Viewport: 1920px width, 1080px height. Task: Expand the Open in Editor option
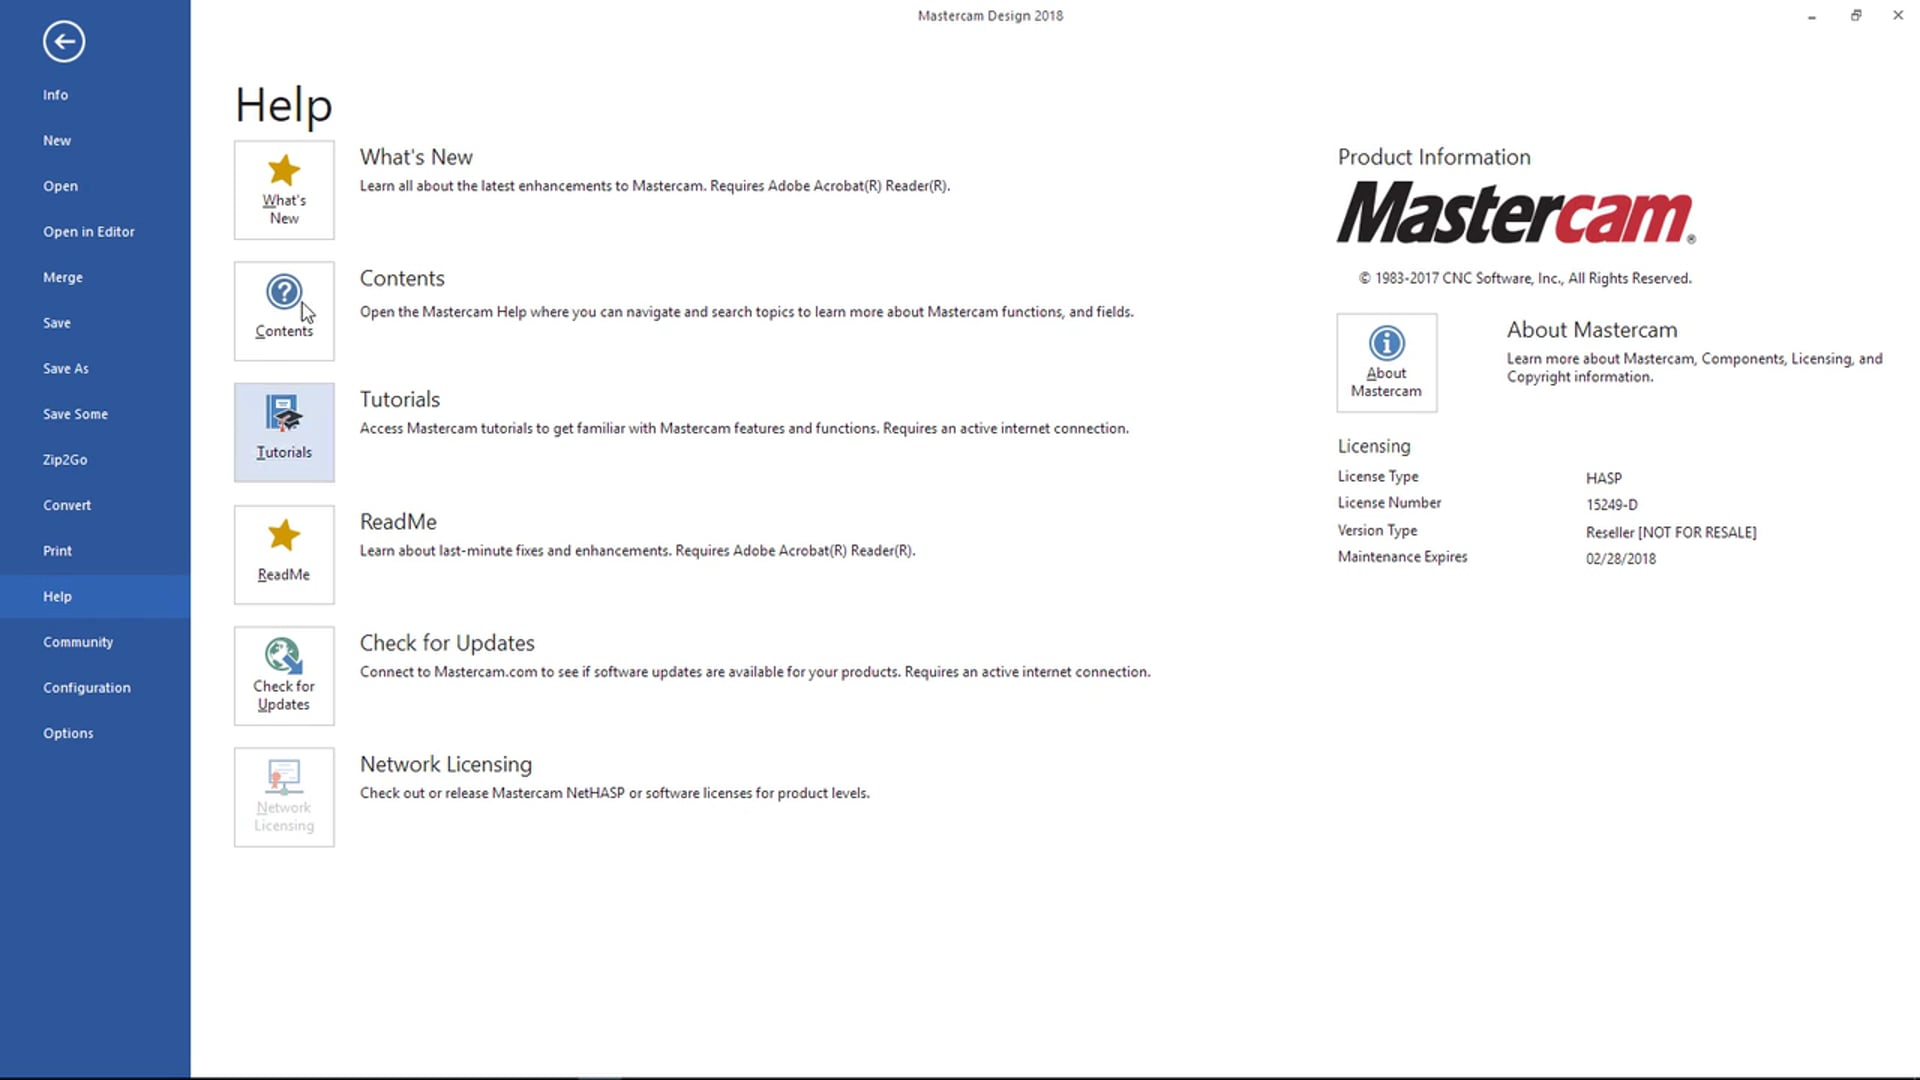[x=87, y=231]
